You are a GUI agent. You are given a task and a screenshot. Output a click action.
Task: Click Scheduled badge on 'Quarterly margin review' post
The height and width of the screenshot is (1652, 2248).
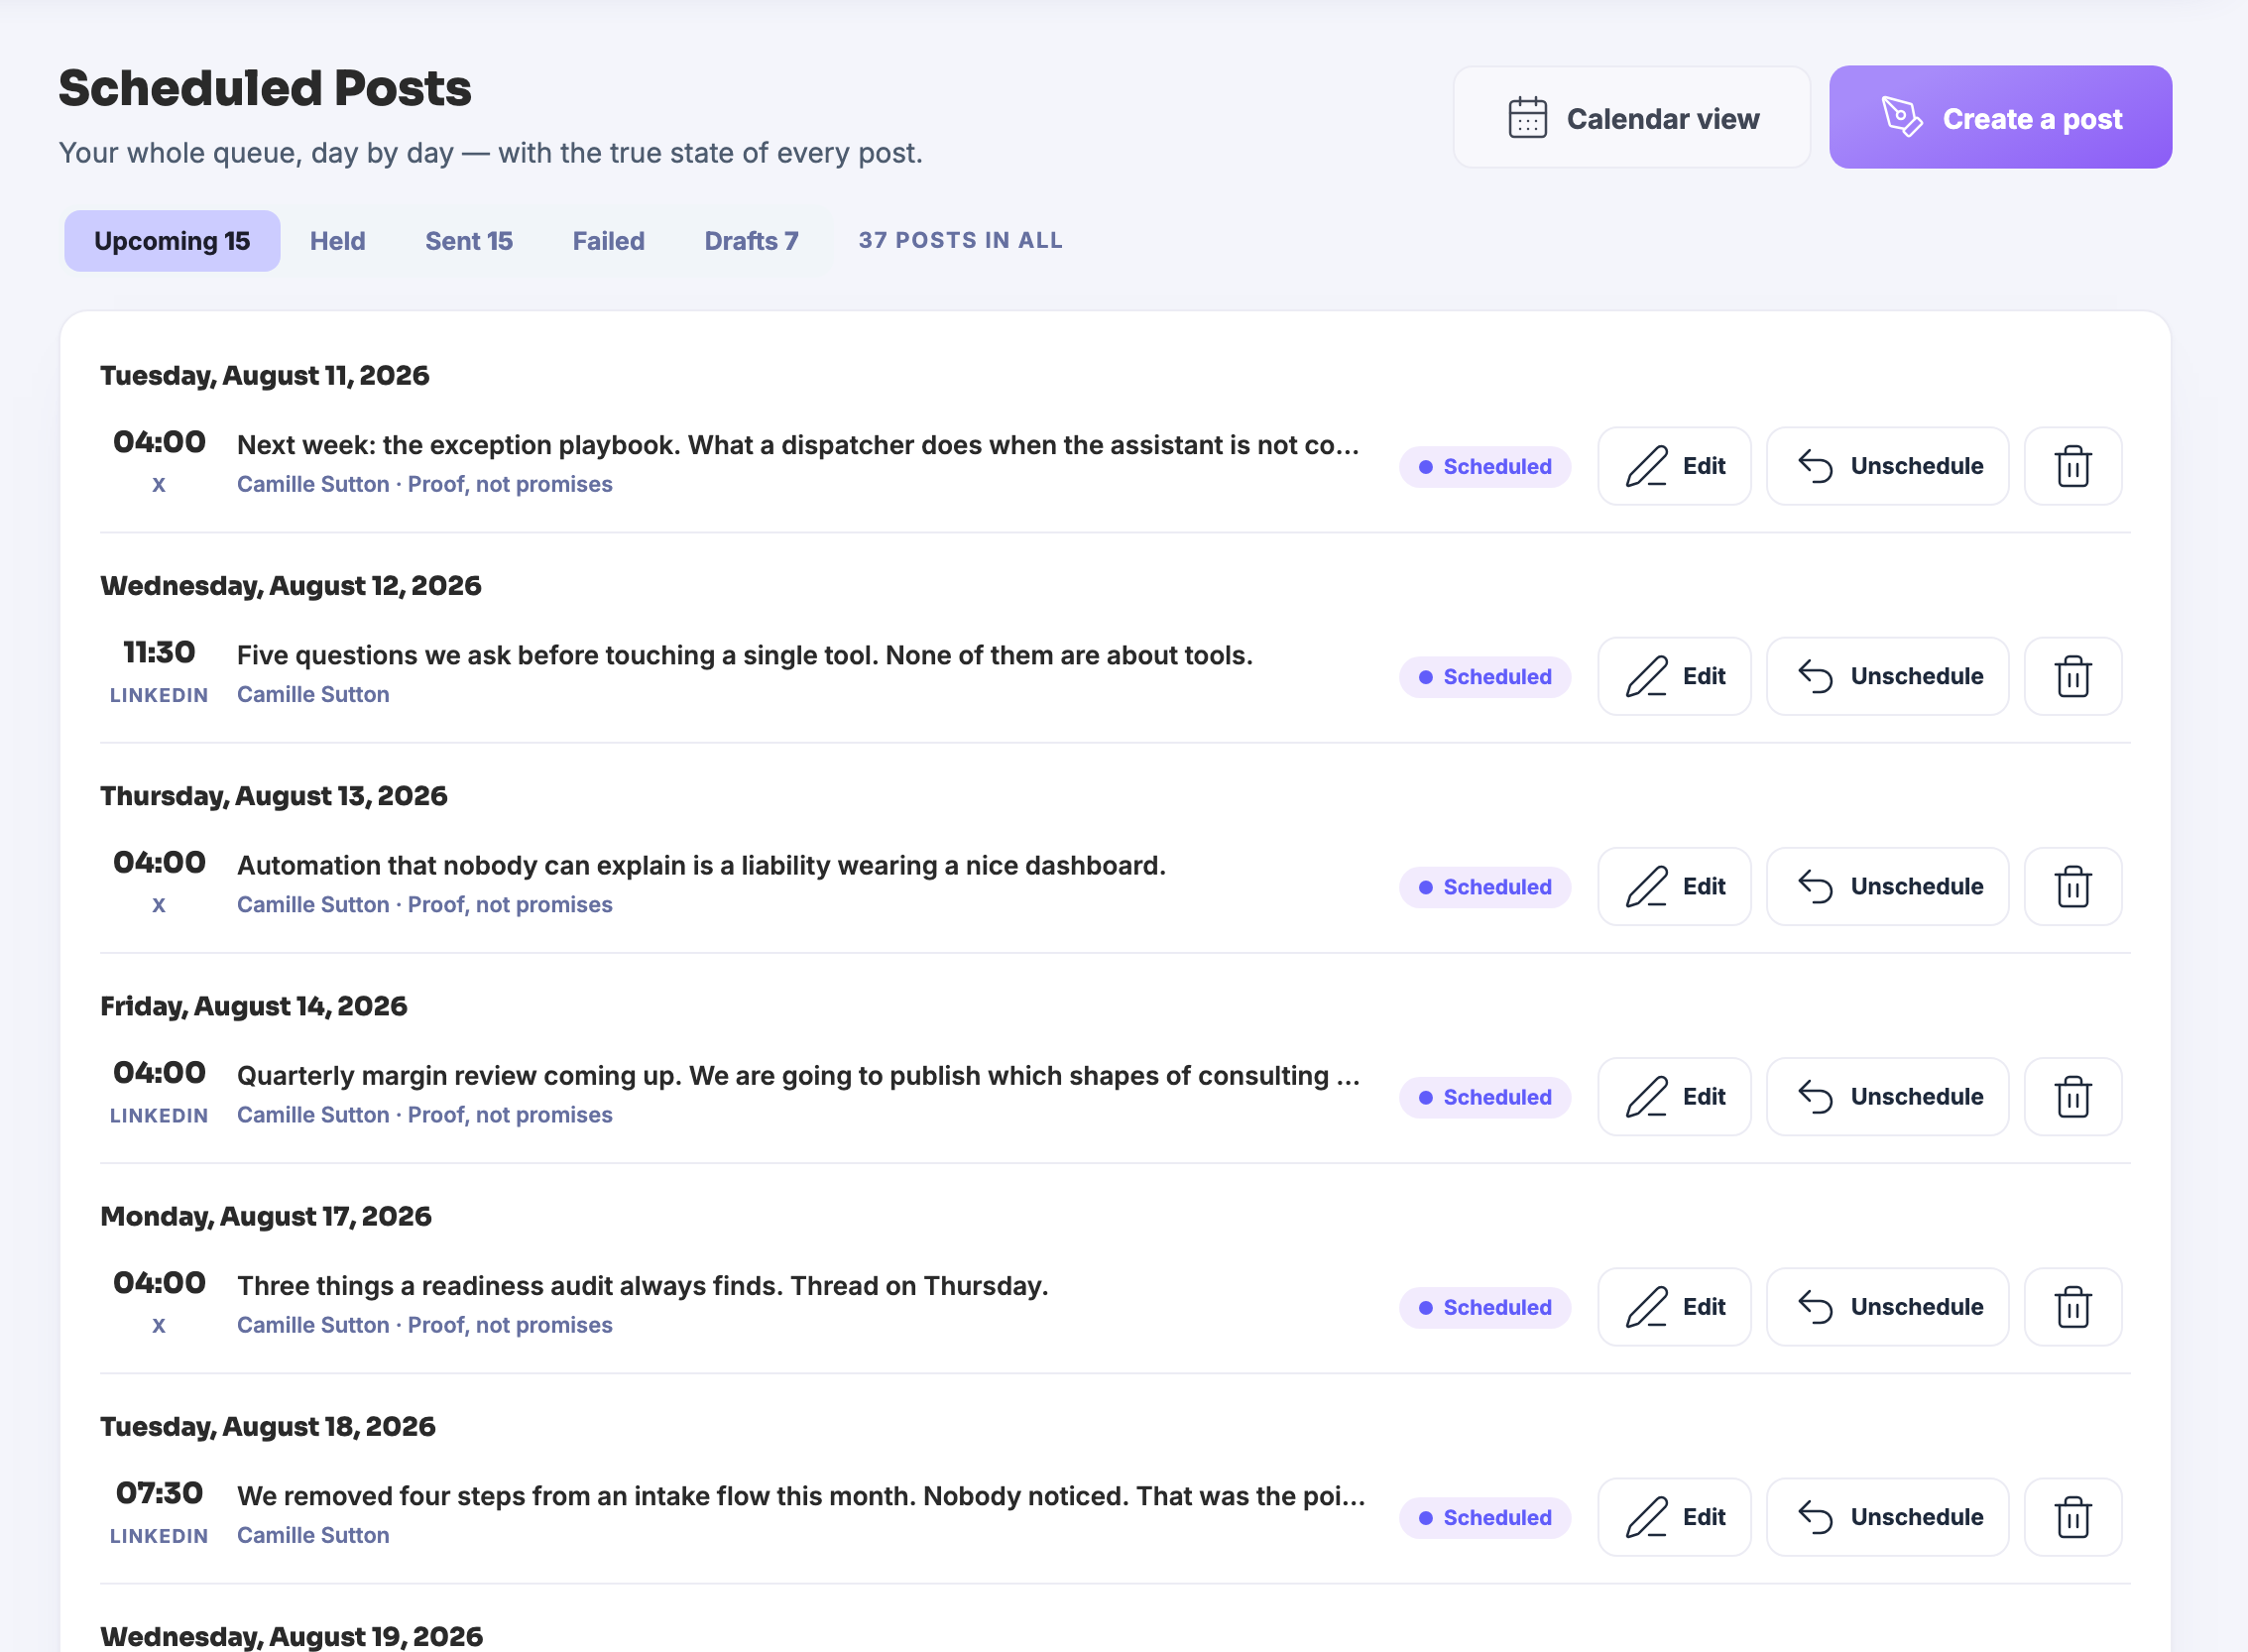click(x=1485, y=1098)
